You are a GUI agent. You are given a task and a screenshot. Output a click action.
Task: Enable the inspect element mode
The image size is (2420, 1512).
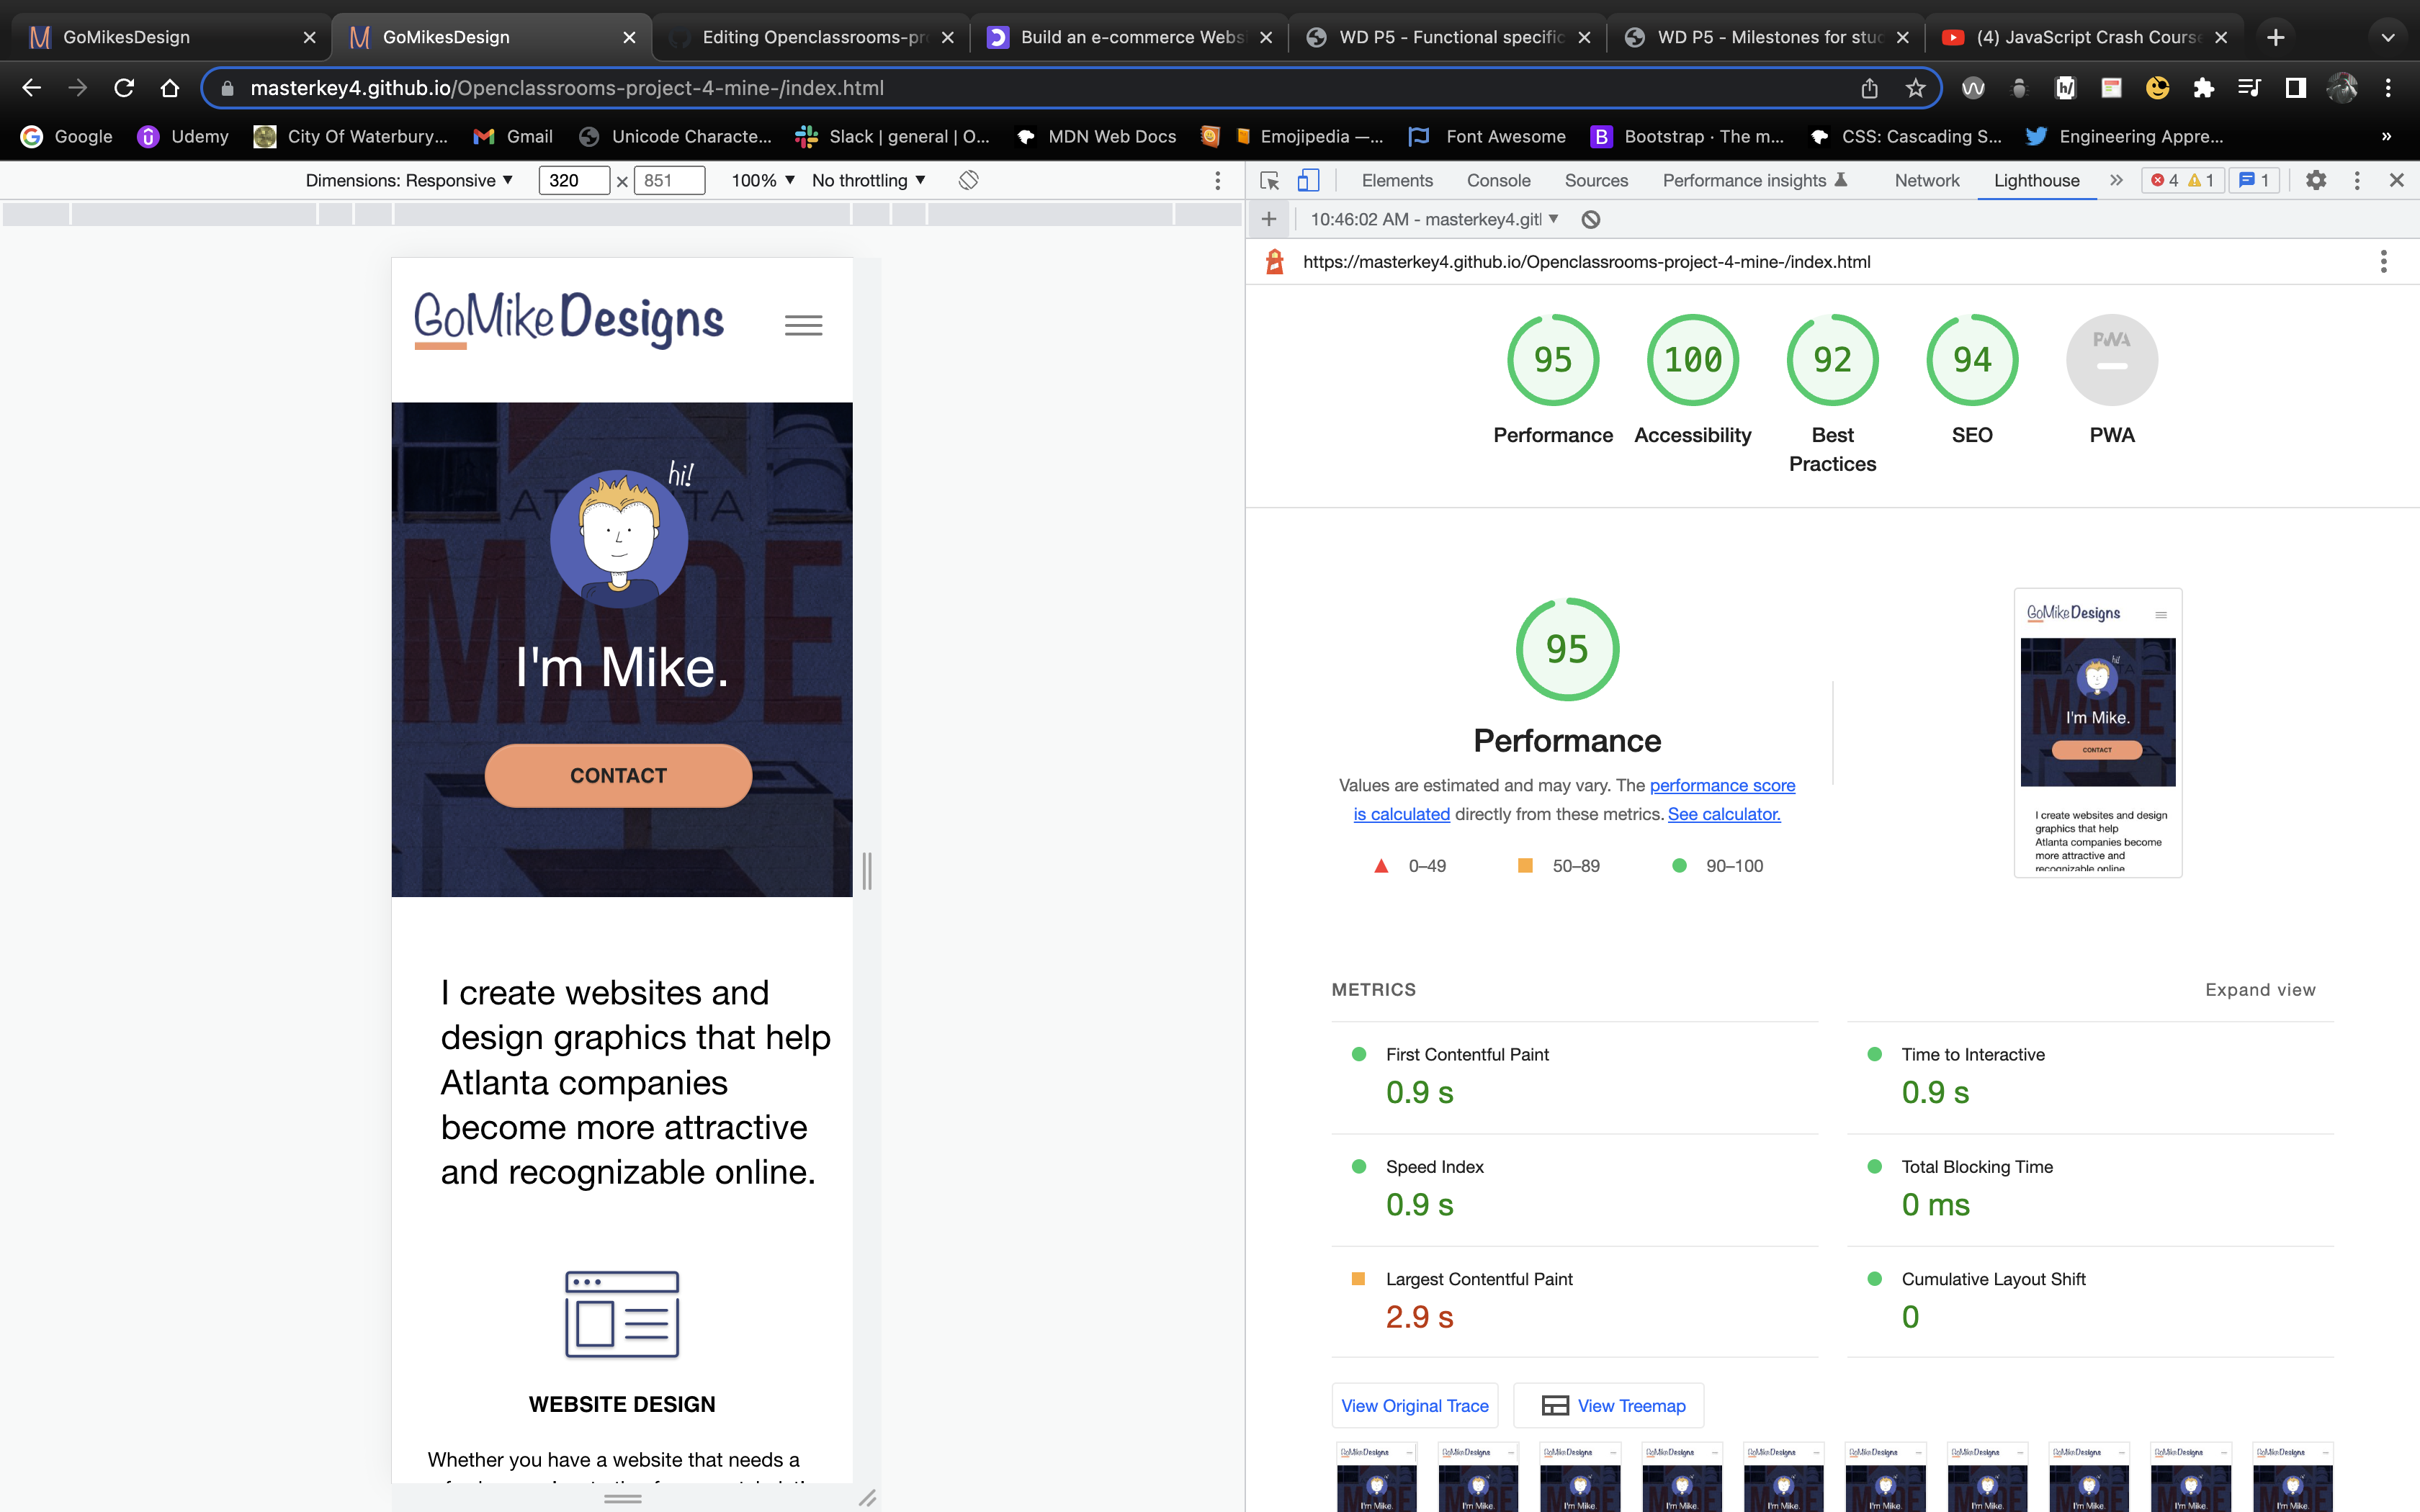[1270, 180]
